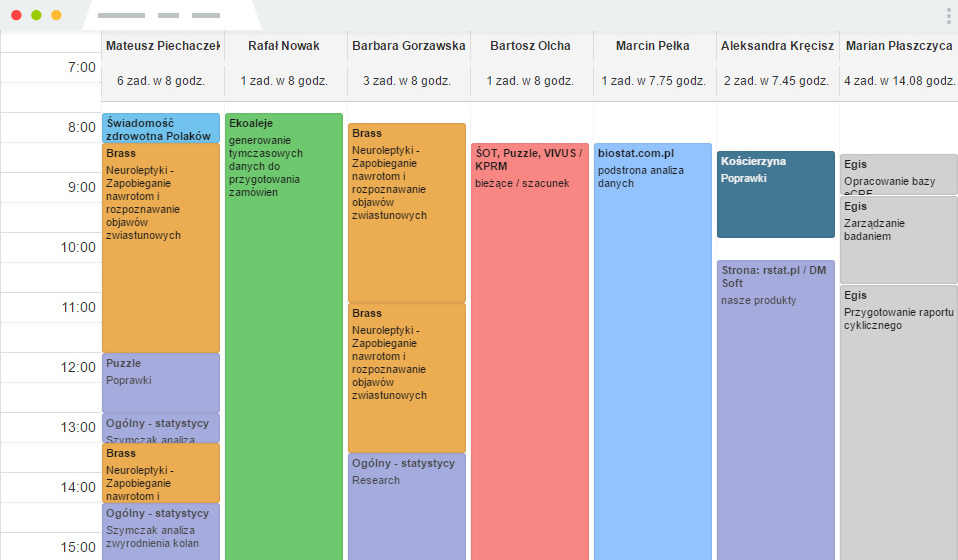Open the Egis Przygotowanie raportu cyklicznego task
The height and width of the screenshot is (560, 958).
click(899, 423)
